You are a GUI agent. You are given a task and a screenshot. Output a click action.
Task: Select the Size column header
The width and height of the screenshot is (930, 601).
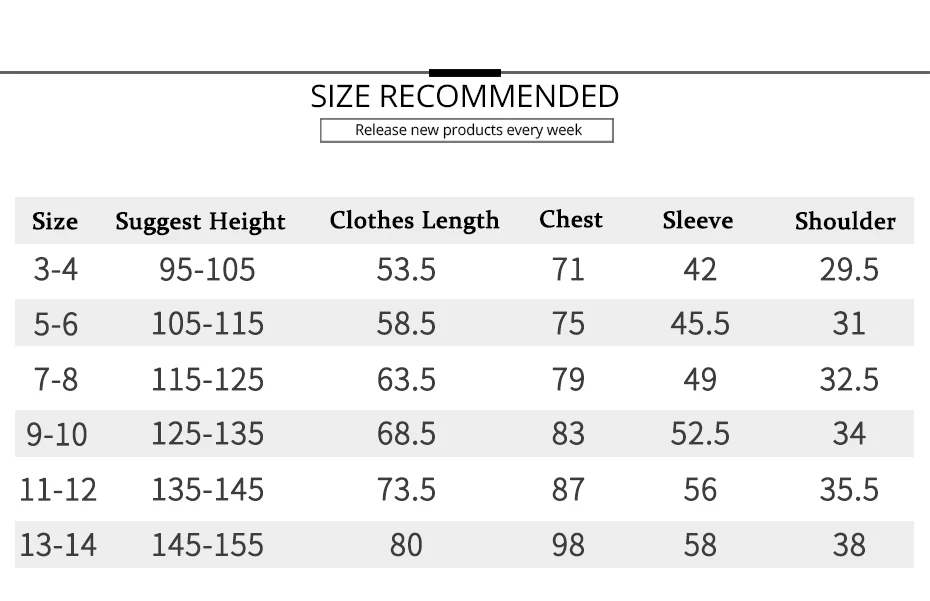point(55,221)
